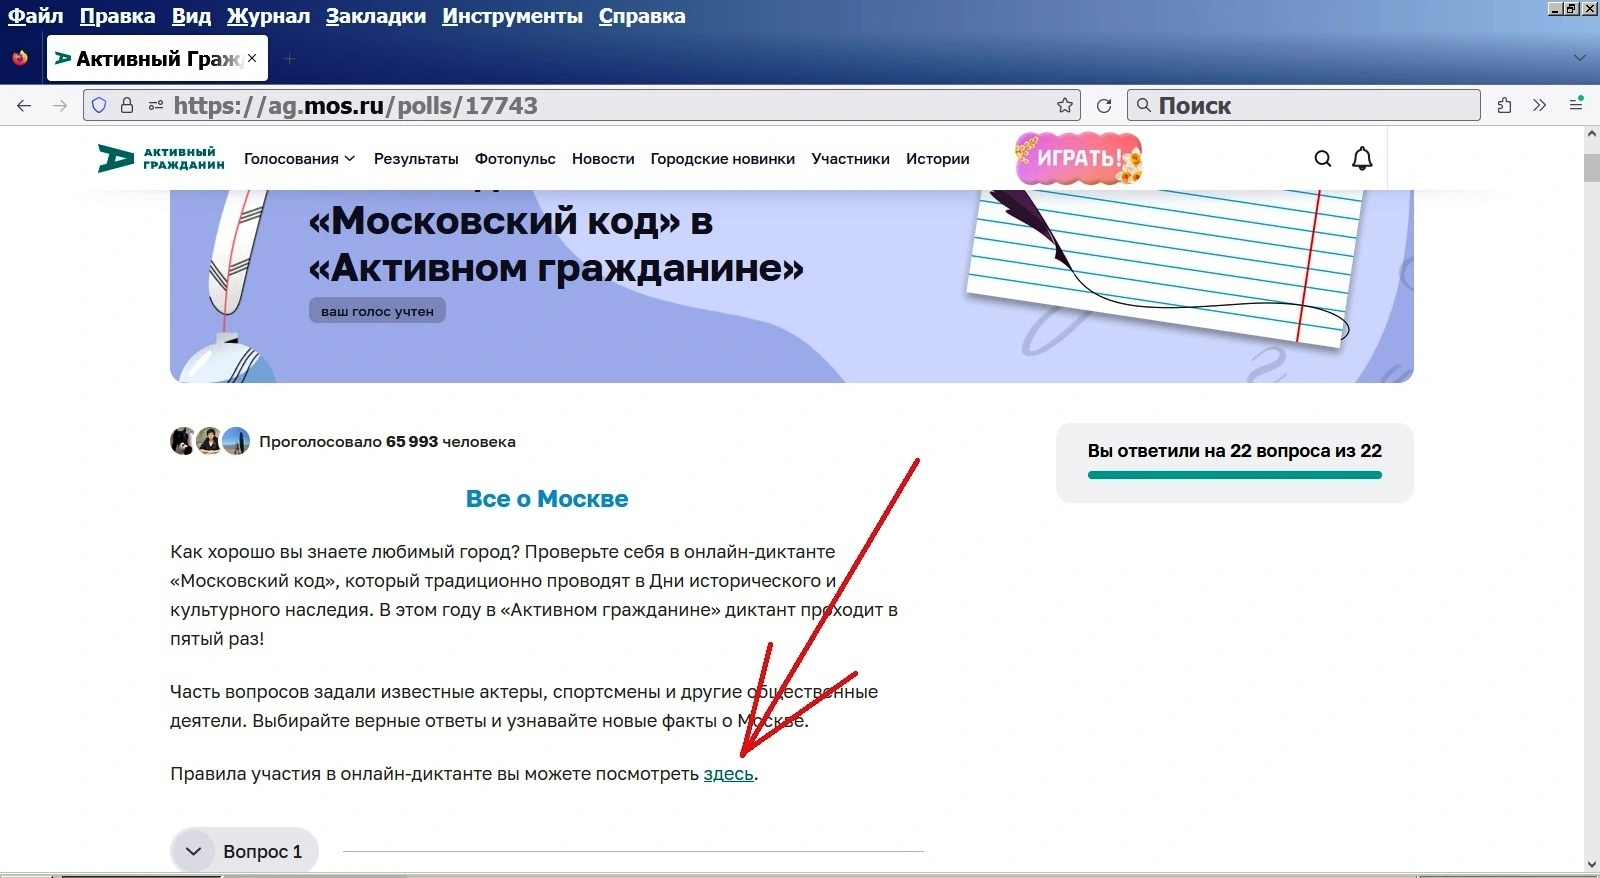Open the Фотопульс section

click(515, 158)
